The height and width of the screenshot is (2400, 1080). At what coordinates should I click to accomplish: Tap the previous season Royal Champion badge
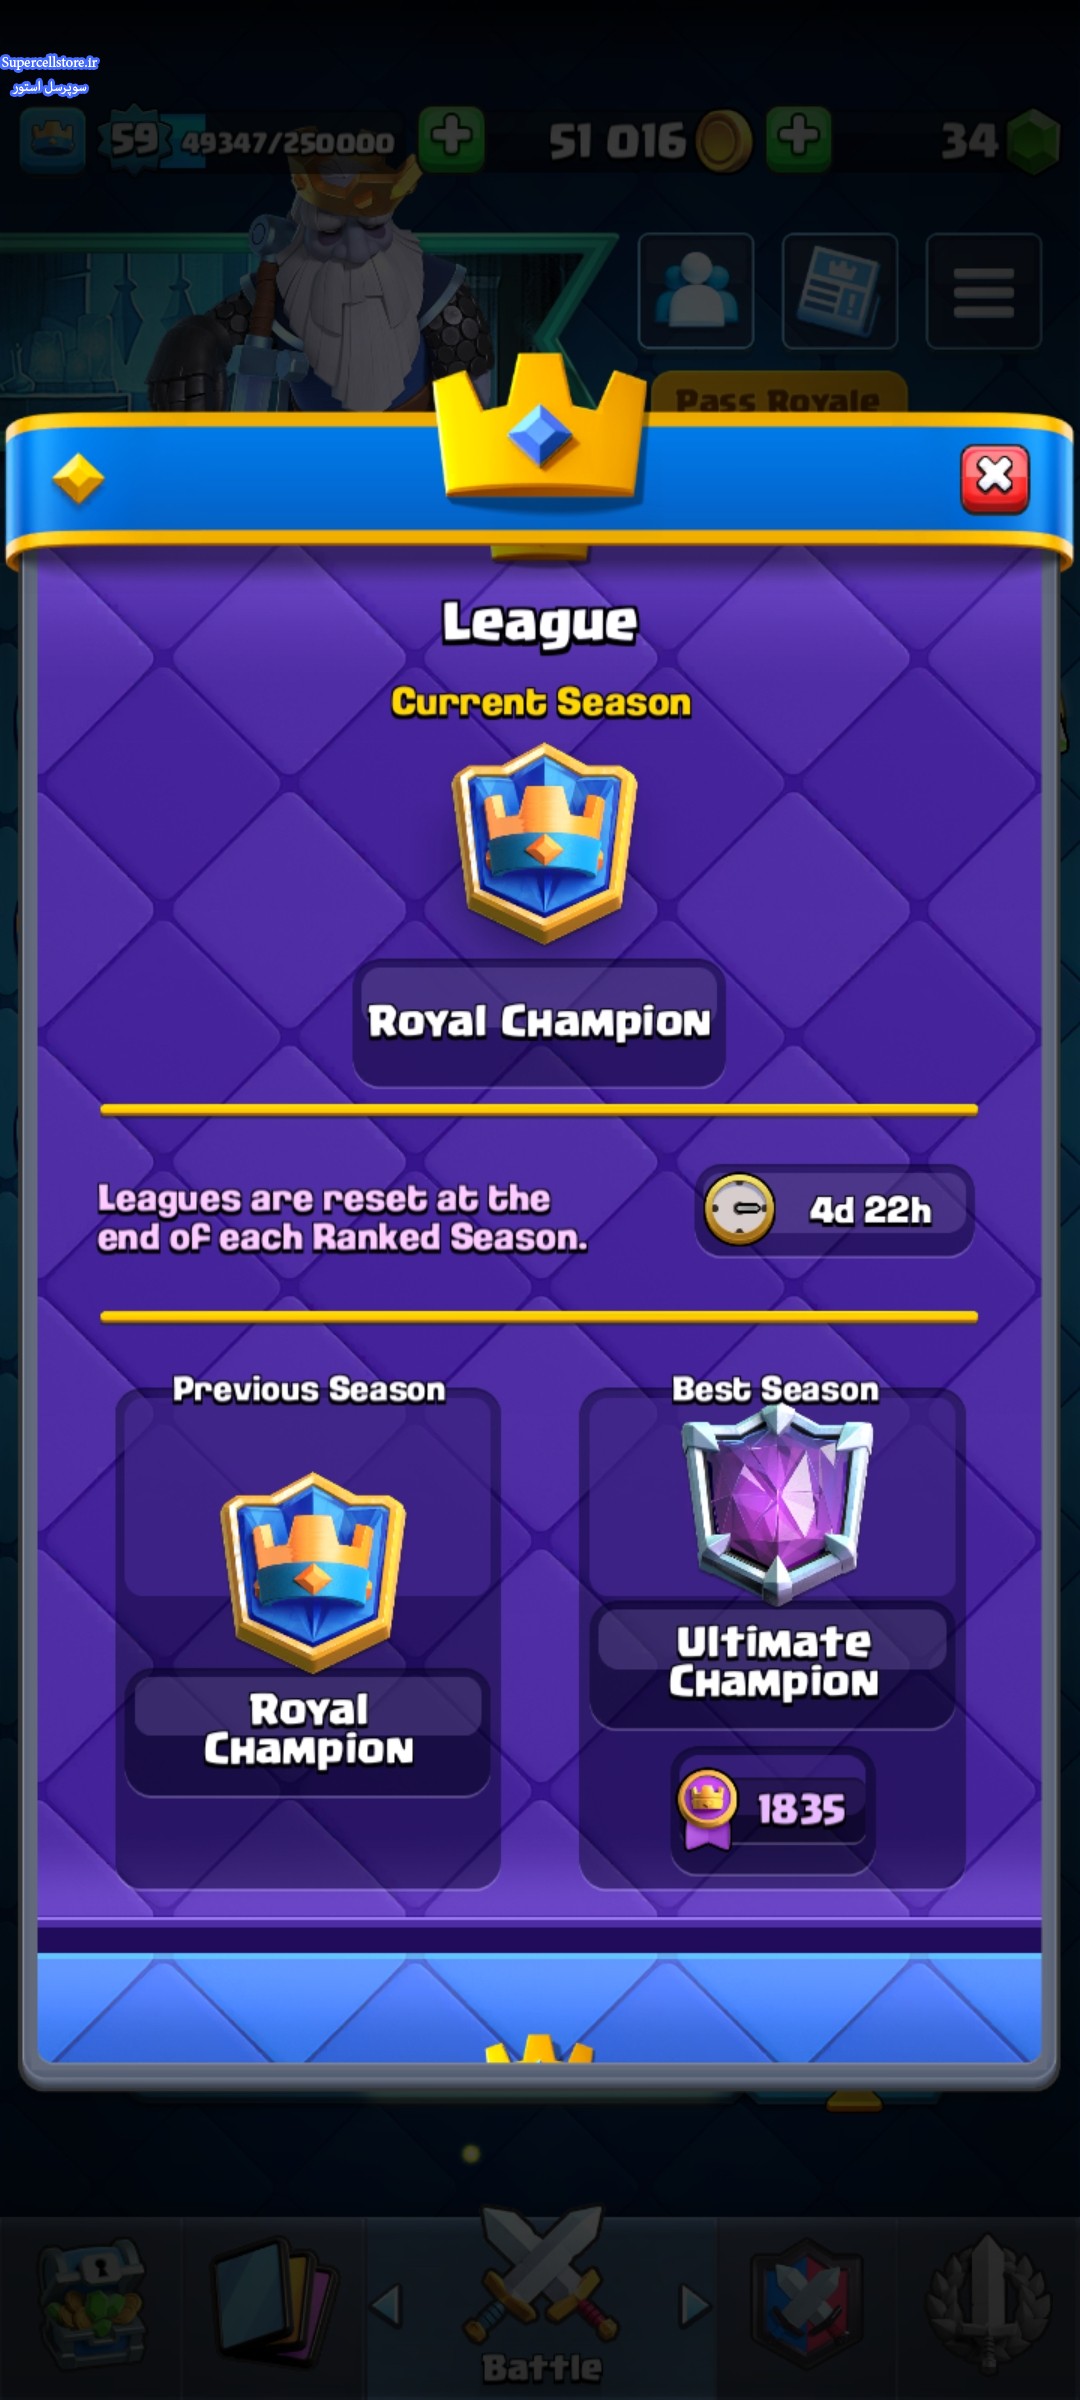click(x=313, y=1572)
